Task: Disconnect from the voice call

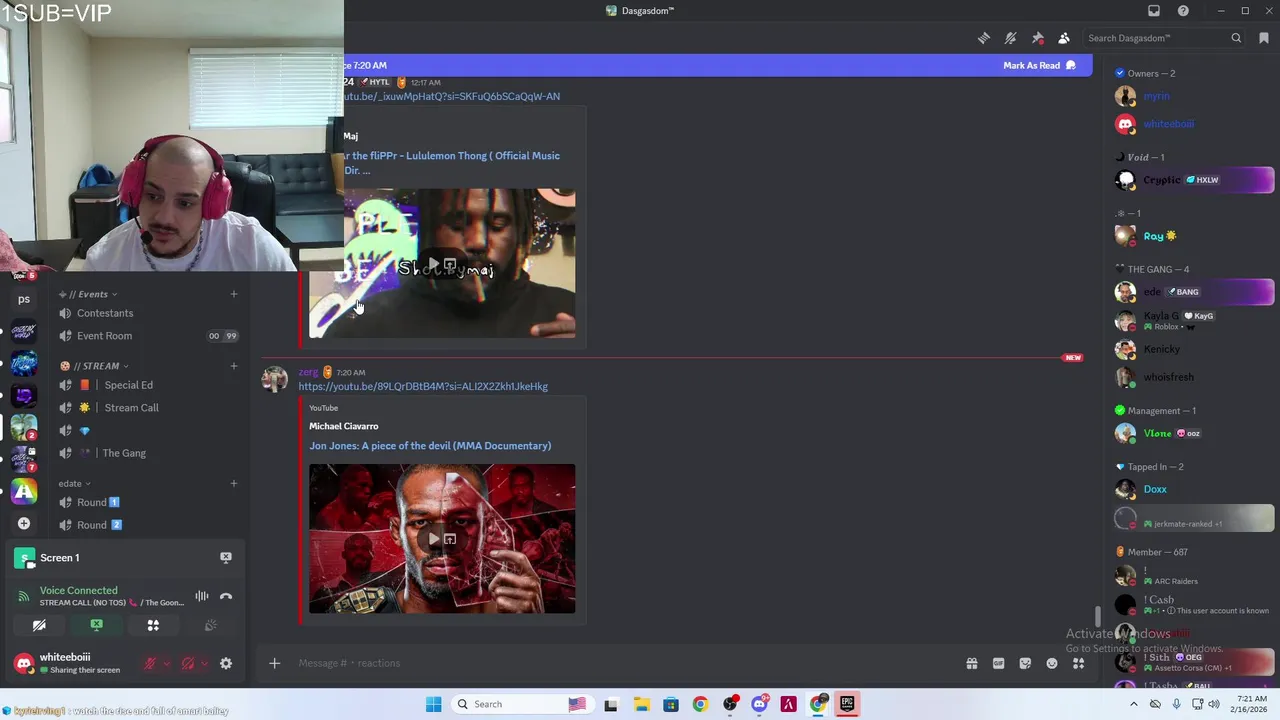Action: tap(226, 596)
